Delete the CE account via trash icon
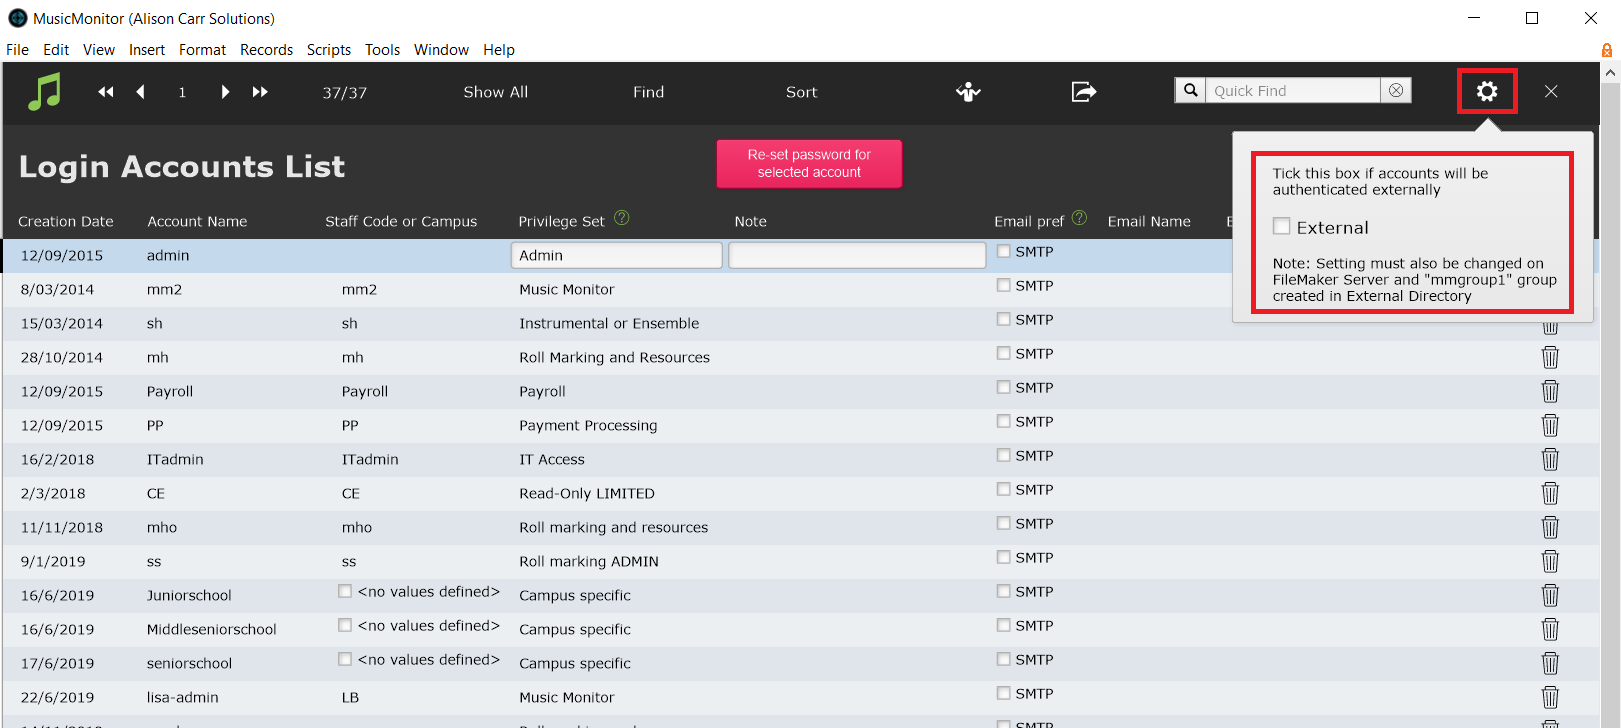The width and height of the screenshot is (1621, 728). coord(1550,493)
